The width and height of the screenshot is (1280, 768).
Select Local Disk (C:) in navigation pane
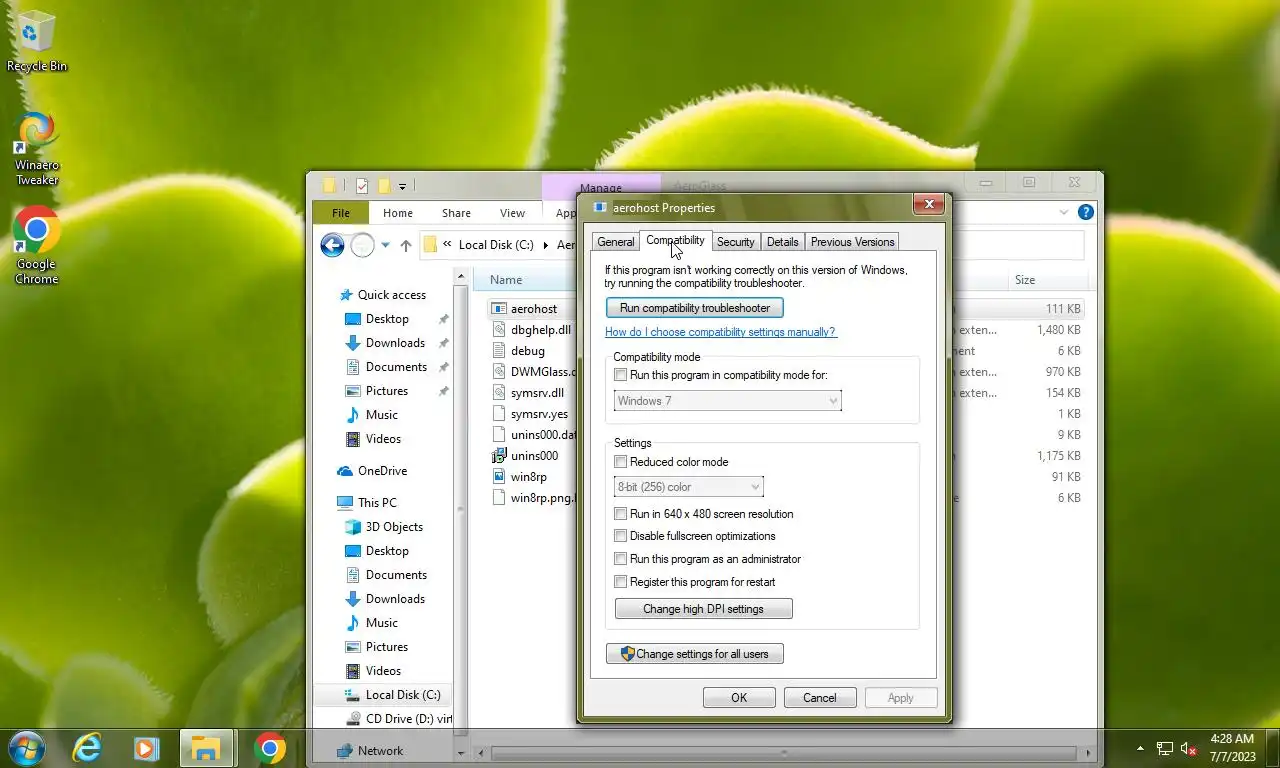click(402, 695)
